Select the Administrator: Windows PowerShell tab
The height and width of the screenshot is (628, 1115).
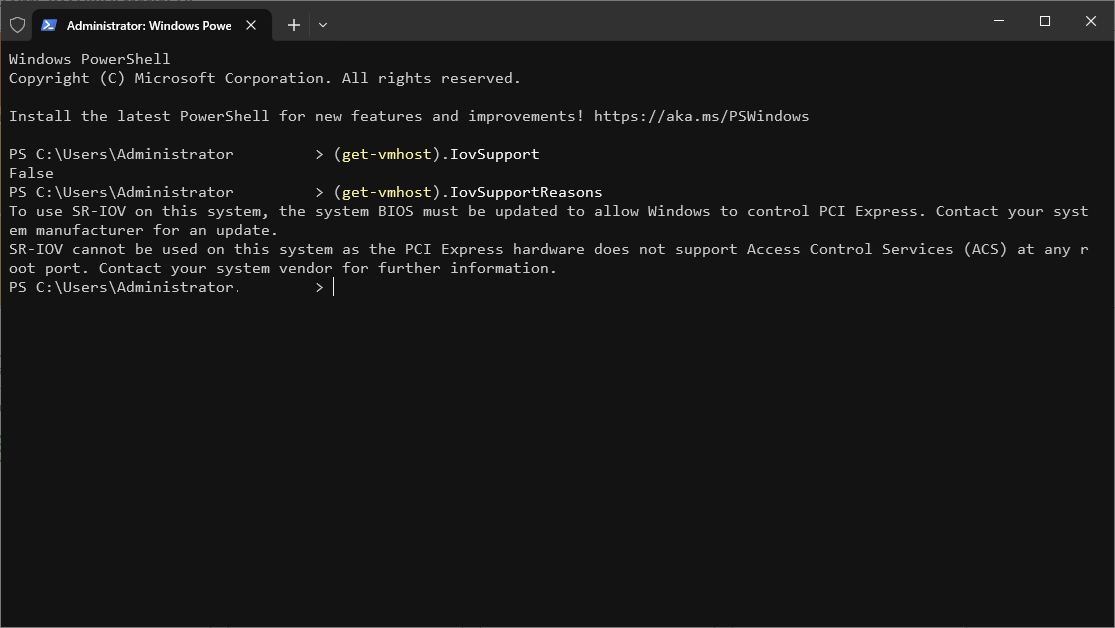tap(148, 25)
